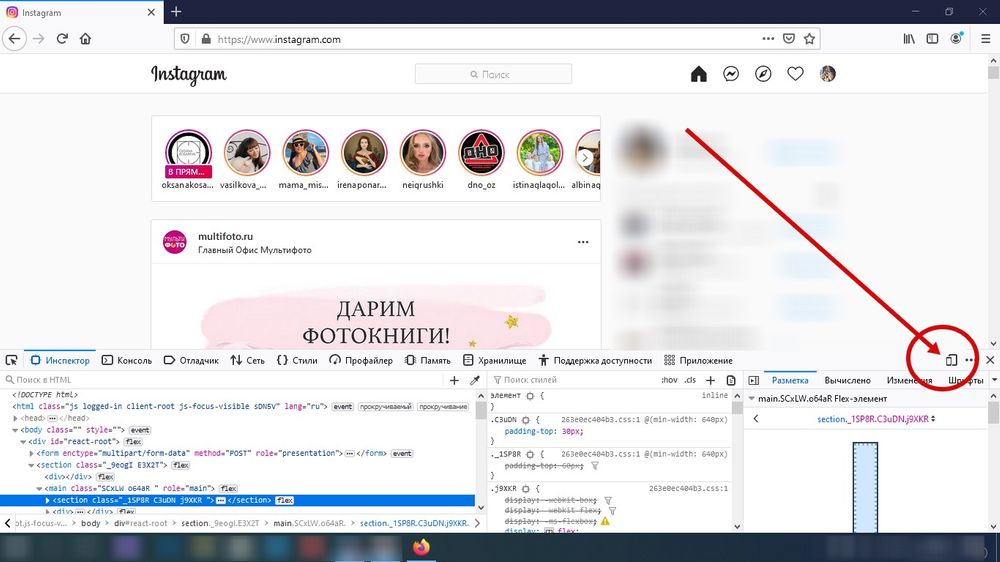Bookmark this page with the star icon
The height and width of the screenshot is (562, 1000).
[809, 39]
